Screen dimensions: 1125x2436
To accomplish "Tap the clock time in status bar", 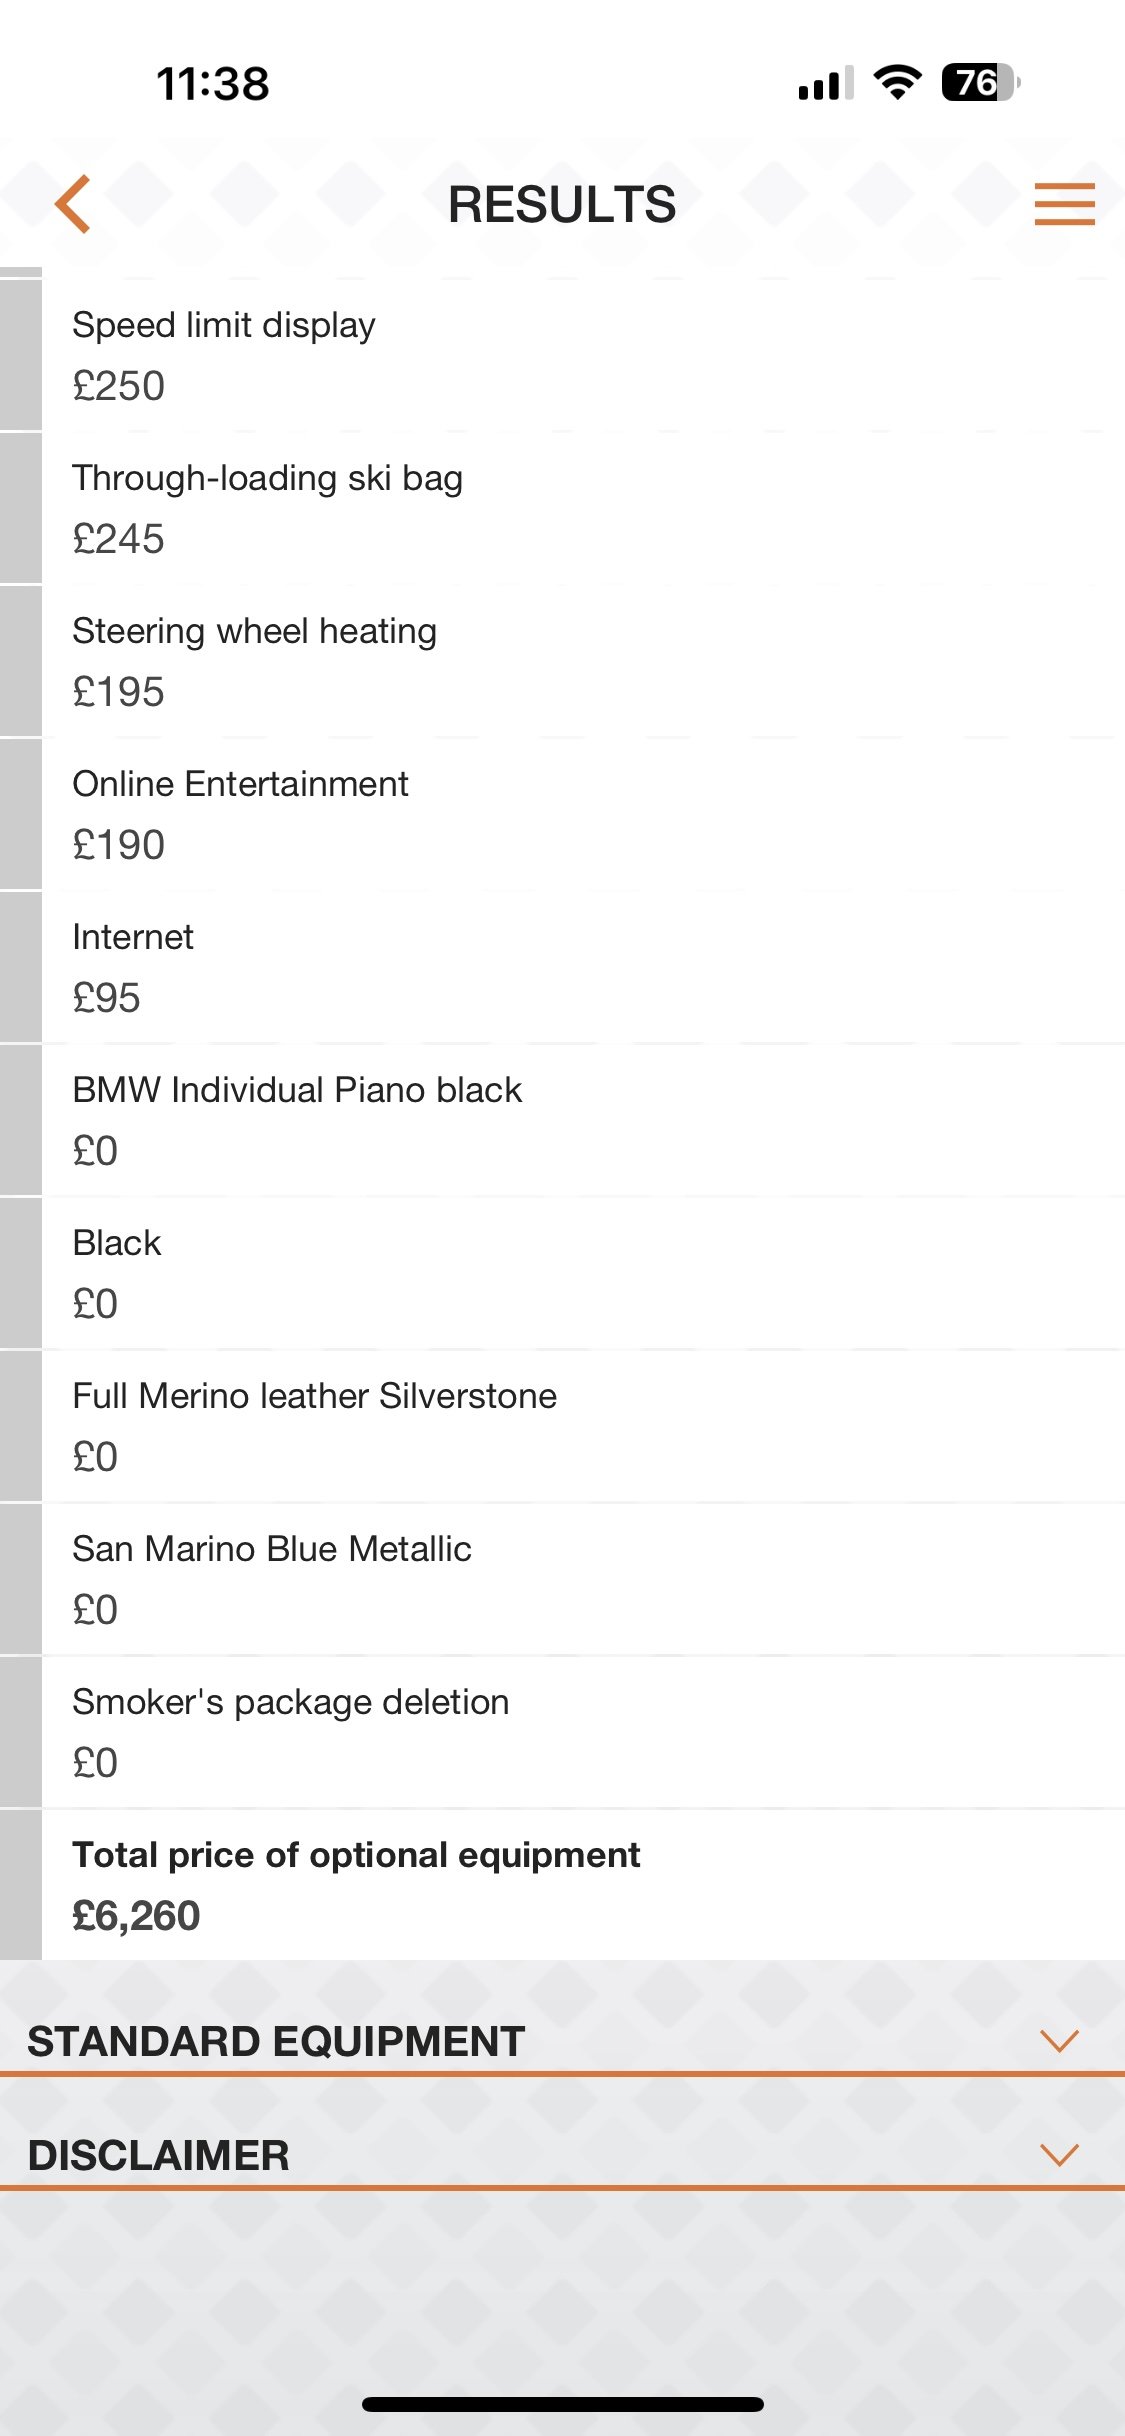I will pyautogui.click(x=213, y=83).
